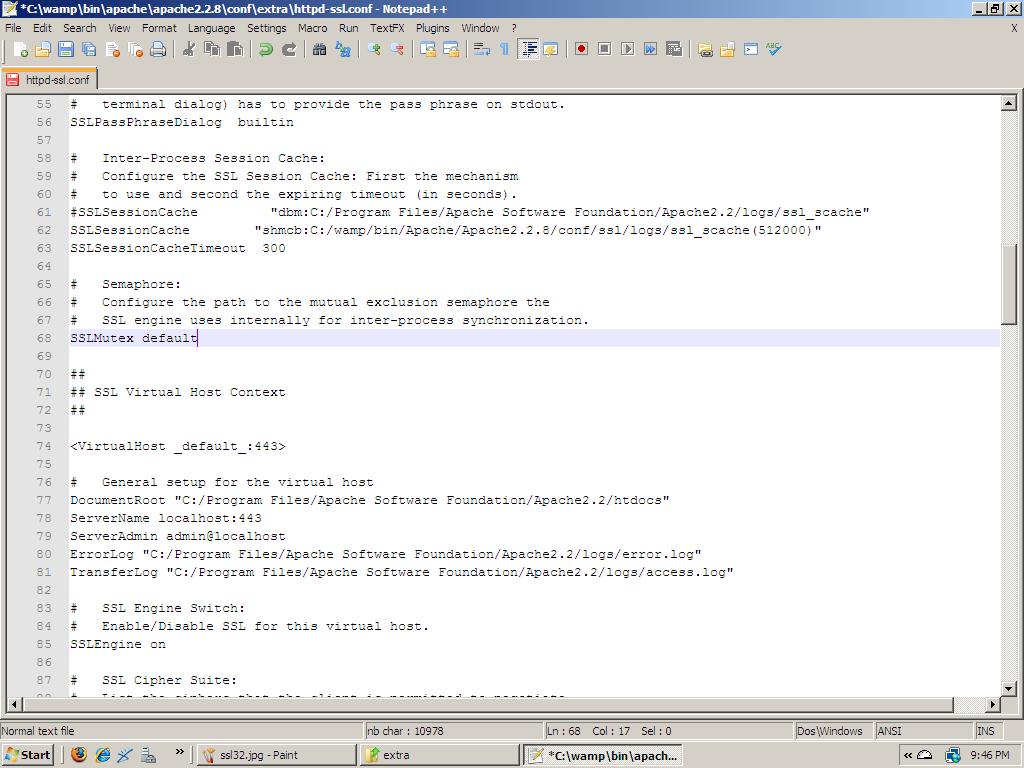Open the Language menu
The width and height of the screenshot is (1024, 768).
(211, 28)
